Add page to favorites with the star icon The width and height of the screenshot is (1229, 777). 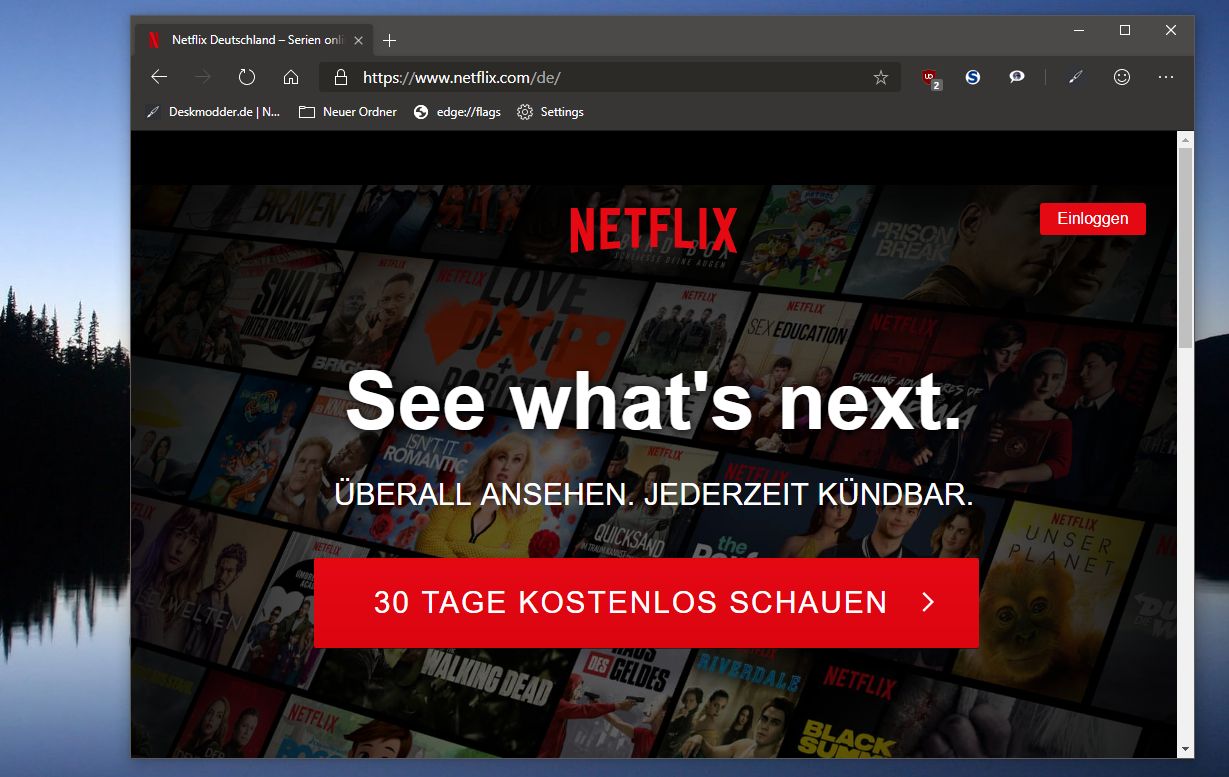pos(881,77)
